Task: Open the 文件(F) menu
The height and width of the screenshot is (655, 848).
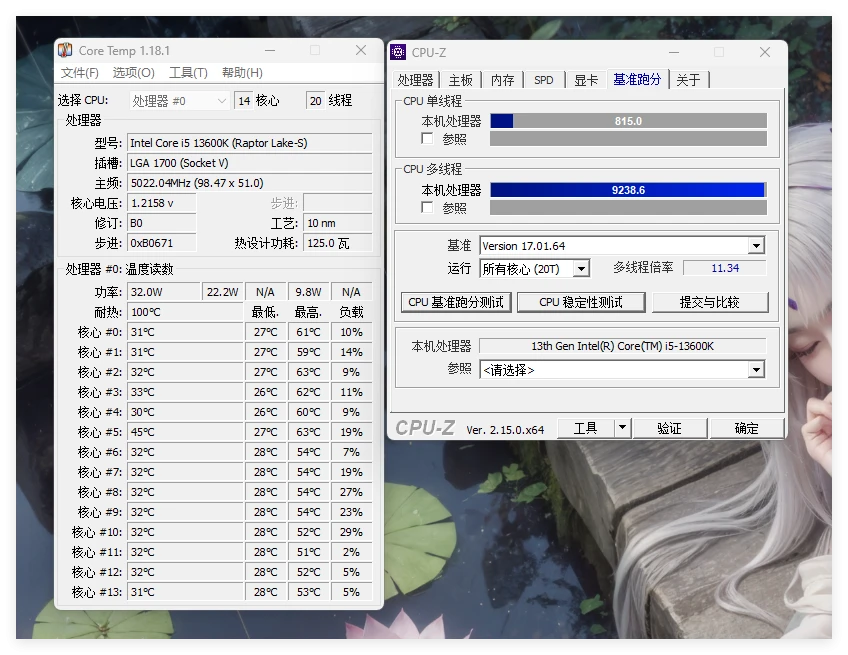Action: pos(80,73)
